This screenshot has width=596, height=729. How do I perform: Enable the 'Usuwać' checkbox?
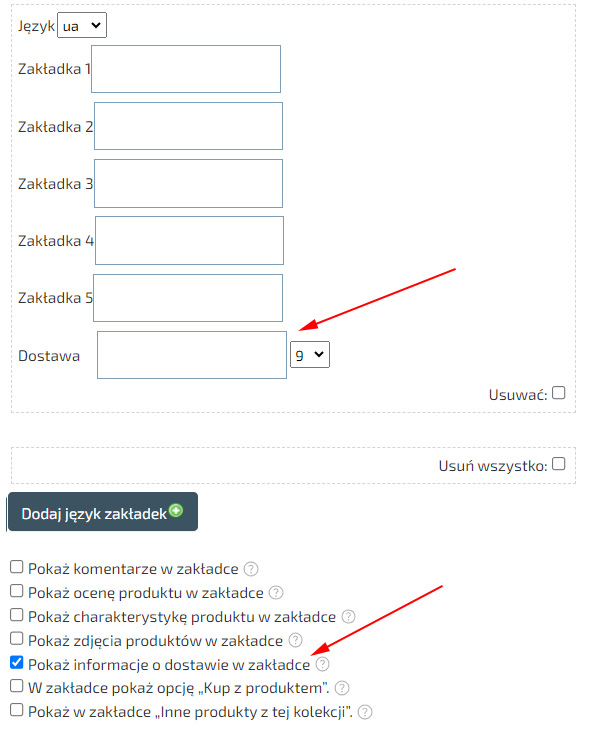coord(559,393)
